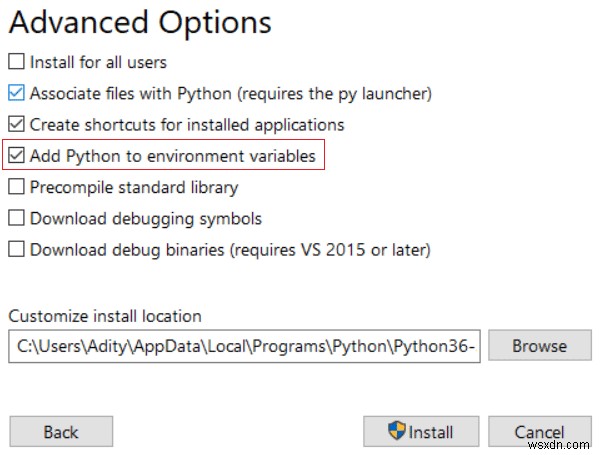Click into the install location path field

point(244,347)
